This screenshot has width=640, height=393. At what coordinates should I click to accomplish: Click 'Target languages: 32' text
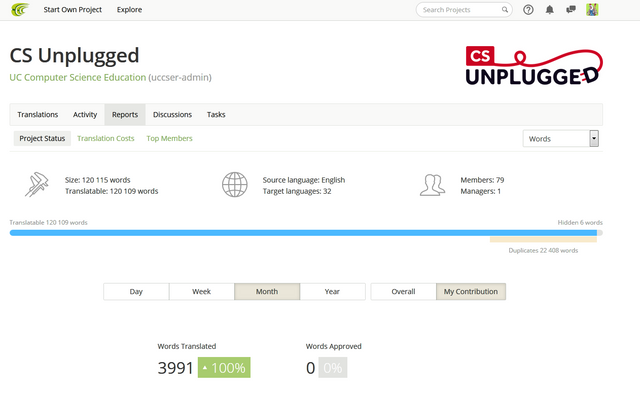[x=297, y=191]
